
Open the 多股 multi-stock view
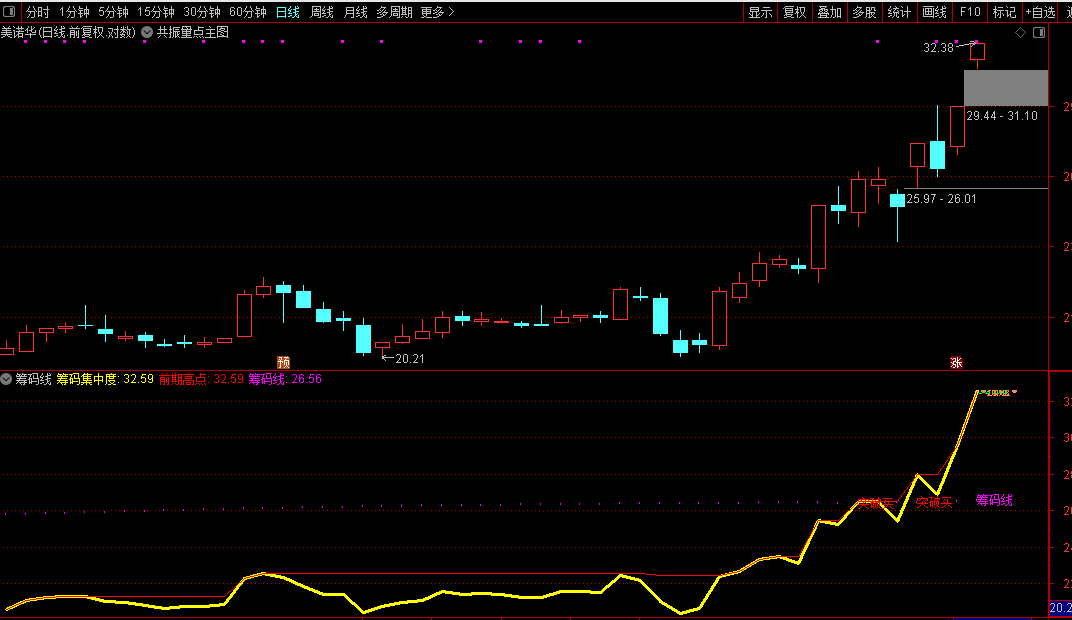tap(864, 12)
